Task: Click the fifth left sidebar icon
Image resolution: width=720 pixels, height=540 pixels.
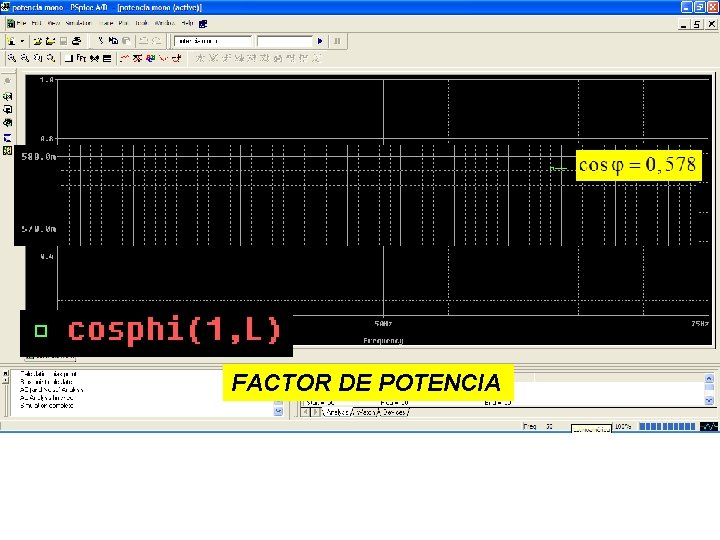Action: (x=8, y=137)
